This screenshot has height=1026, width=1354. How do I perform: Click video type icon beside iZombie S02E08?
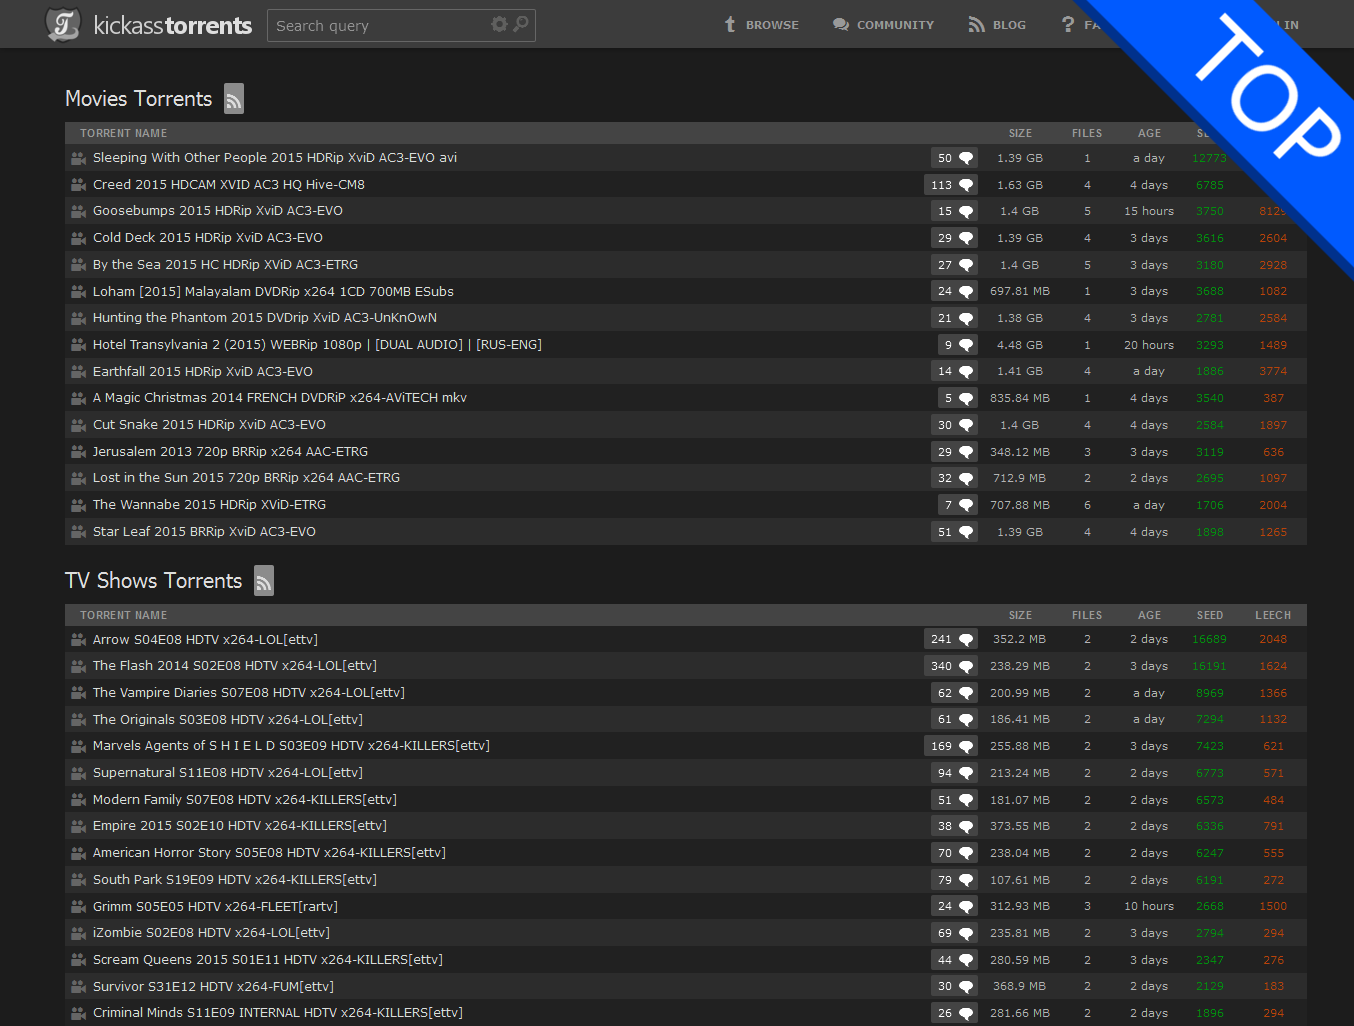(78, 933)
